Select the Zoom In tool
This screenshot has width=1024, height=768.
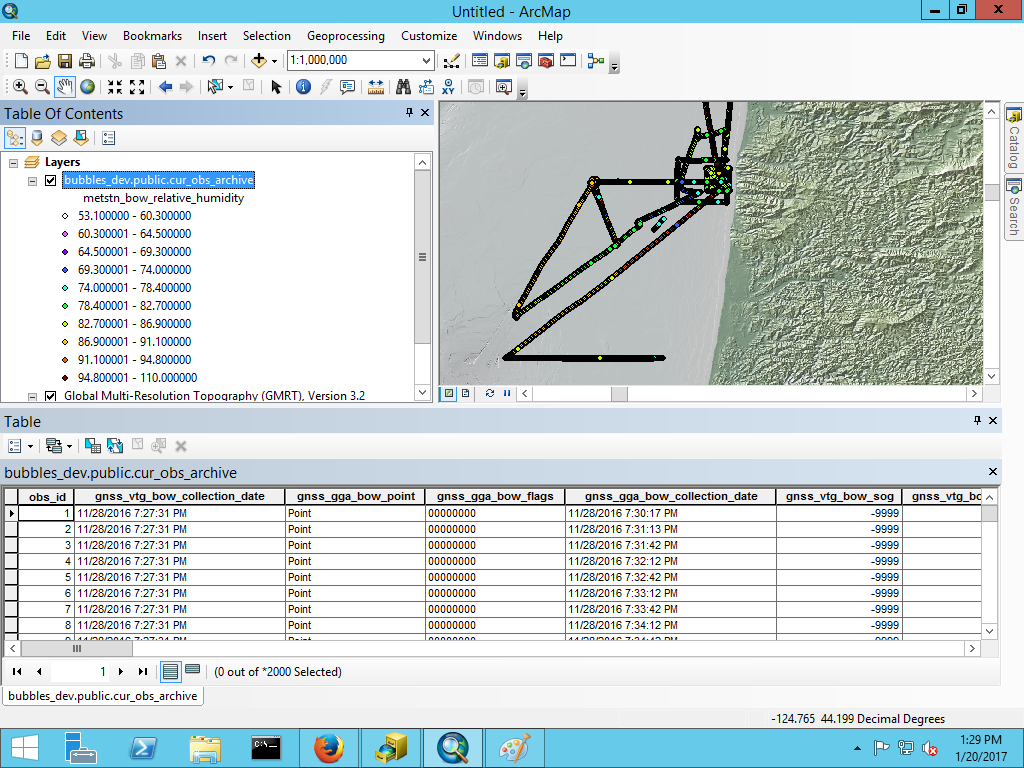point(20,87)
